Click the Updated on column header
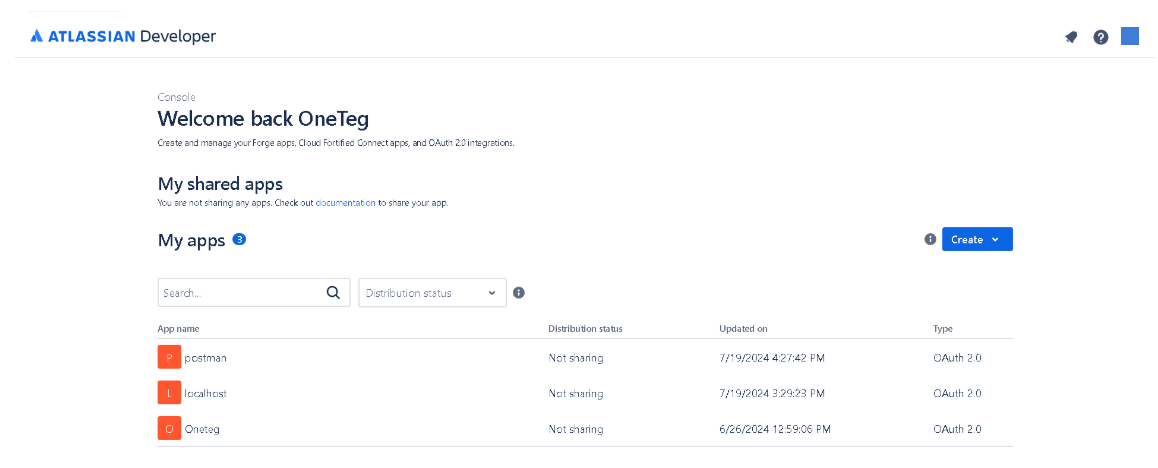Viewport: 1158px width, 468px height. tap(743, 329)
